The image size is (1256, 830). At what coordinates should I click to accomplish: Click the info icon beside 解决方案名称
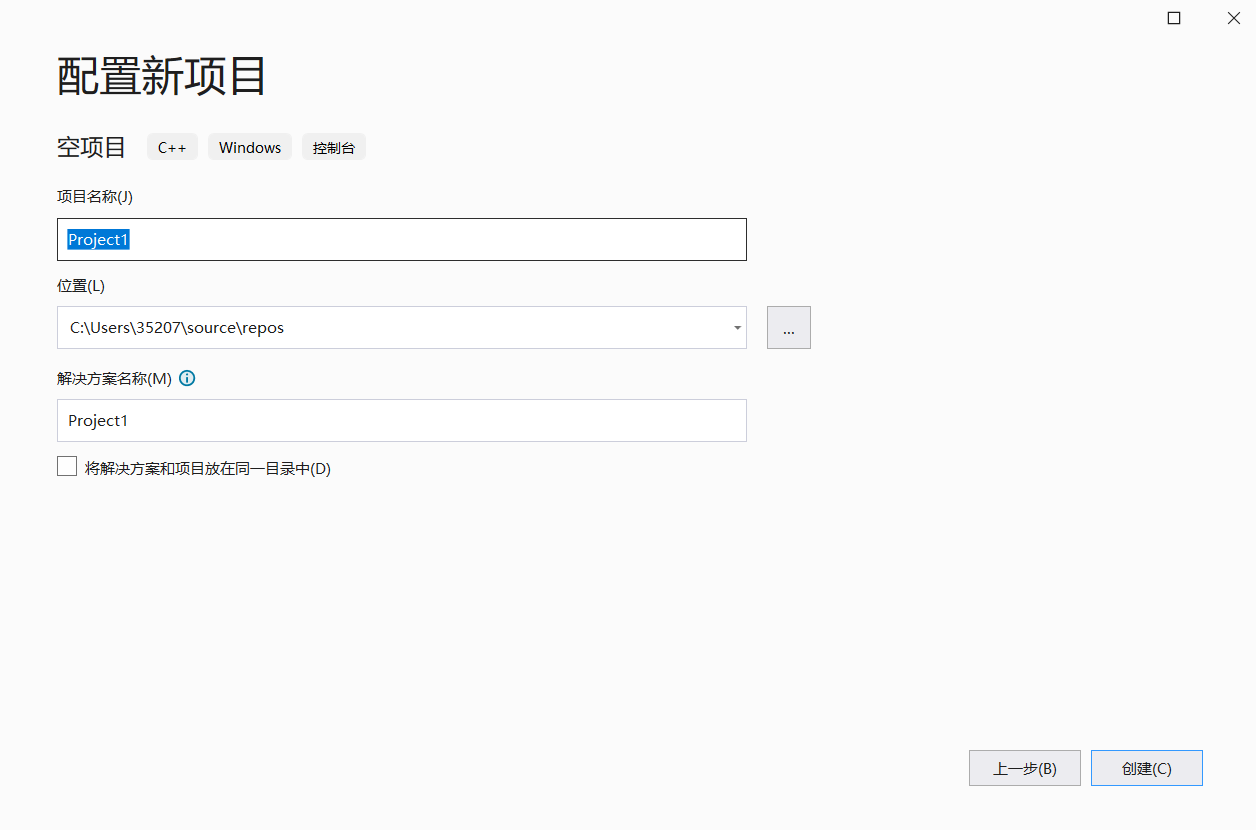pos(187,379)
